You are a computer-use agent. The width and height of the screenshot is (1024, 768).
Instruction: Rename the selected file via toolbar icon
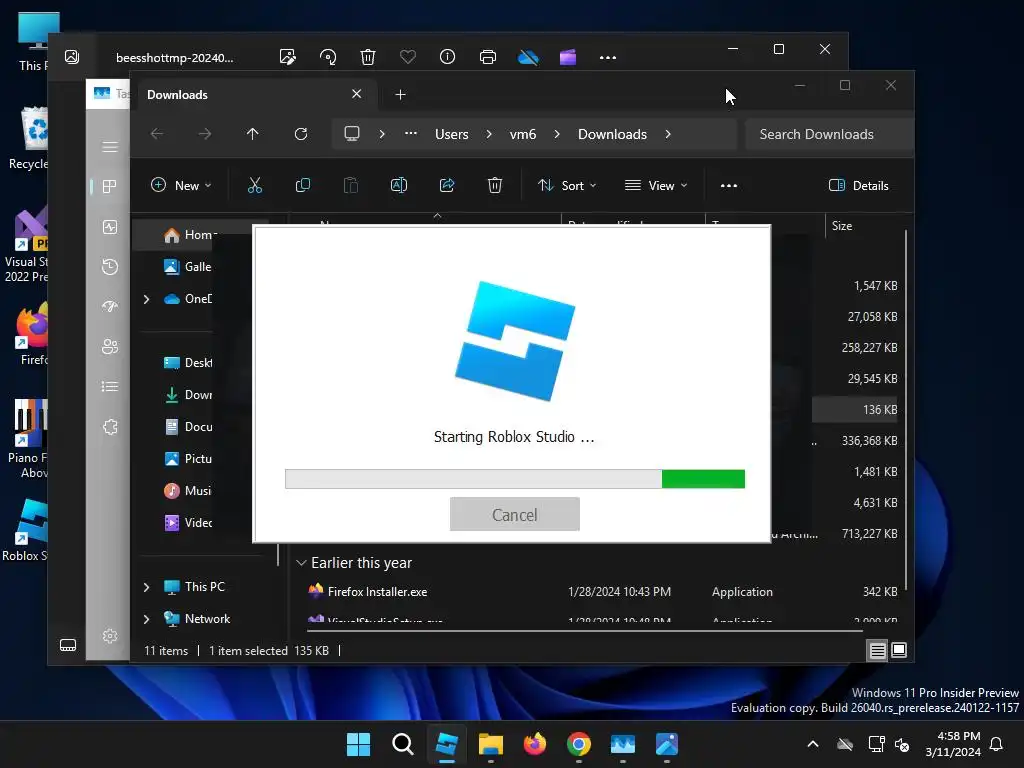398,185
